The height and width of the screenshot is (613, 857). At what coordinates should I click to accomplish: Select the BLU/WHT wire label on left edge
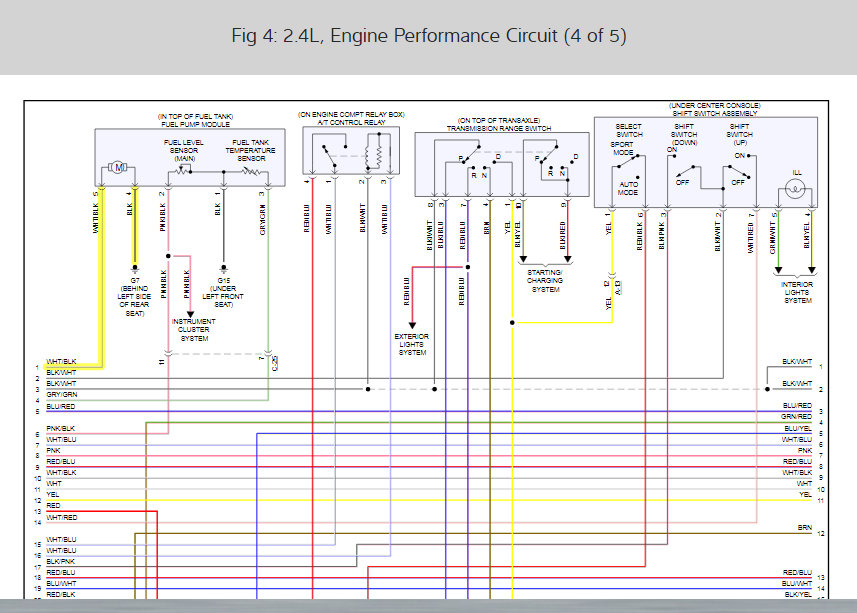(x=61, y=583)
